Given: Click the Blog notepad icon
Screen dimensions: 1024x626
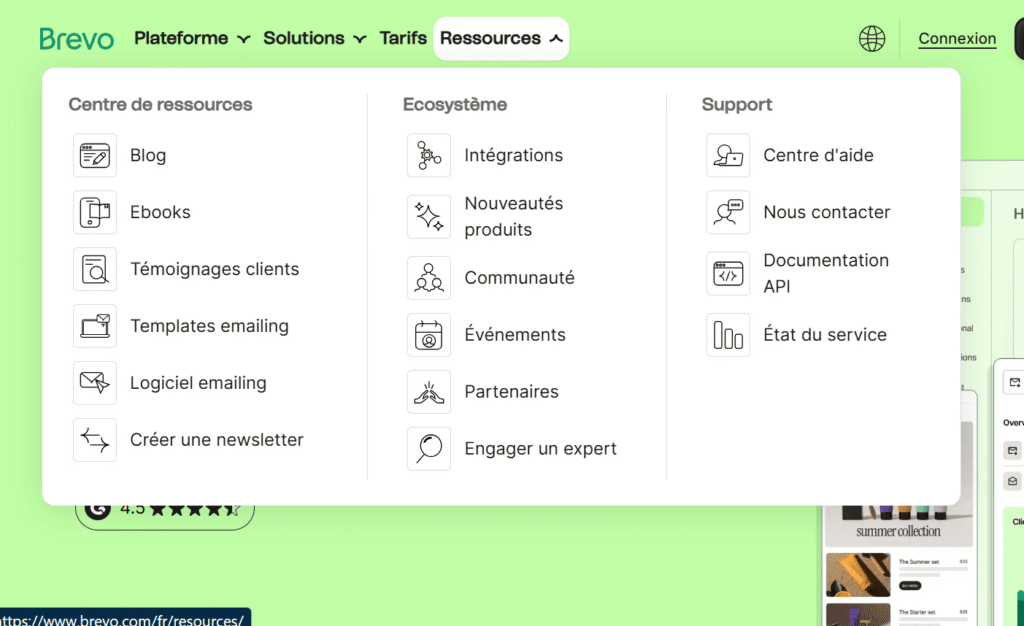Looking at the screenshot, I should [x=95, y=155].
